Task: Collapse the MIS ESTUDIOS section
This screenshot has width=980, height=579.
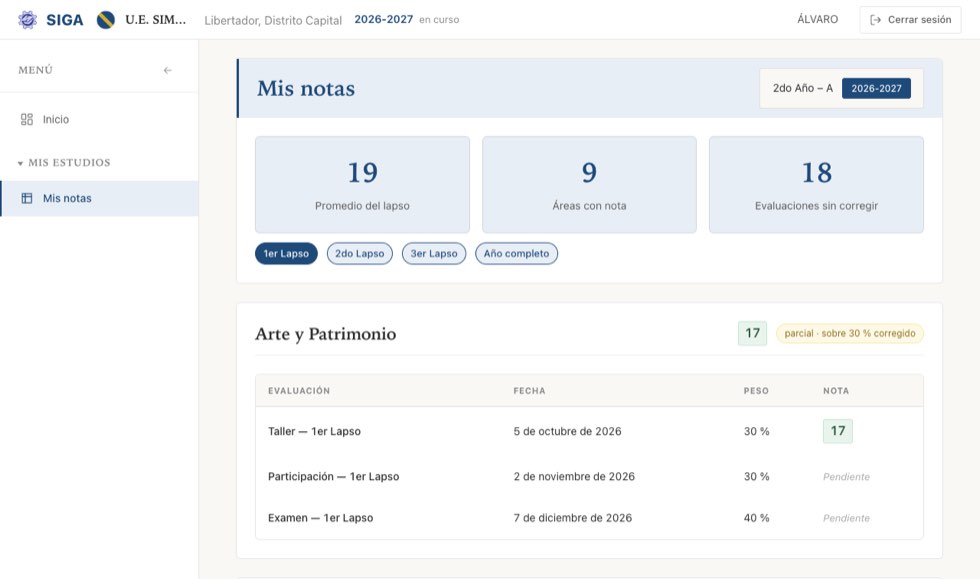Action: tap(64, 163)
